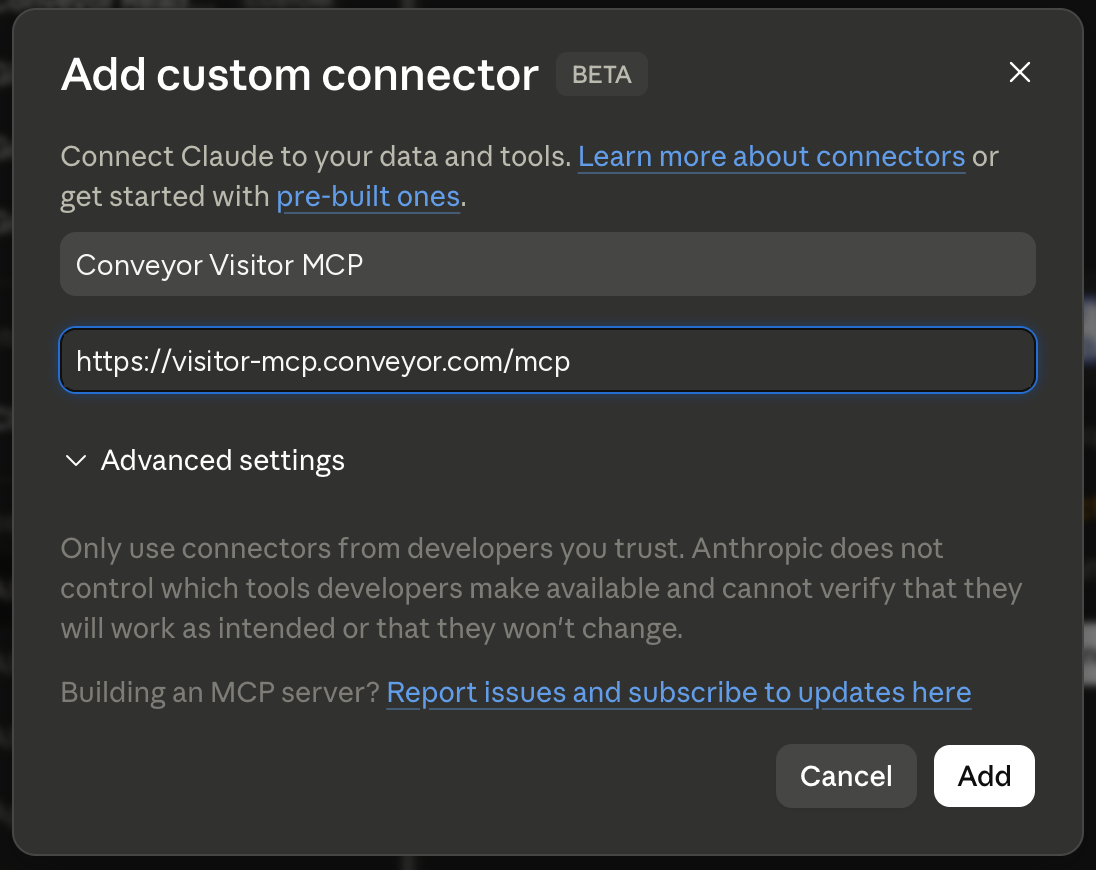
Task: Click the word MCP in the name field
Action: [333, 266]
